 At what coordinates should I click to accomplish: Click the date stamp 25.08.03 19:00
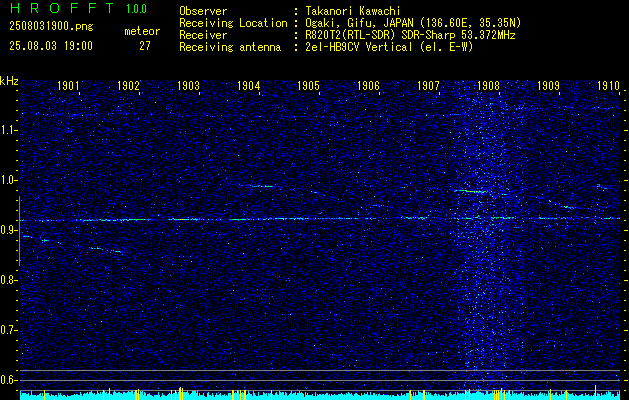[x=51, y=46]
